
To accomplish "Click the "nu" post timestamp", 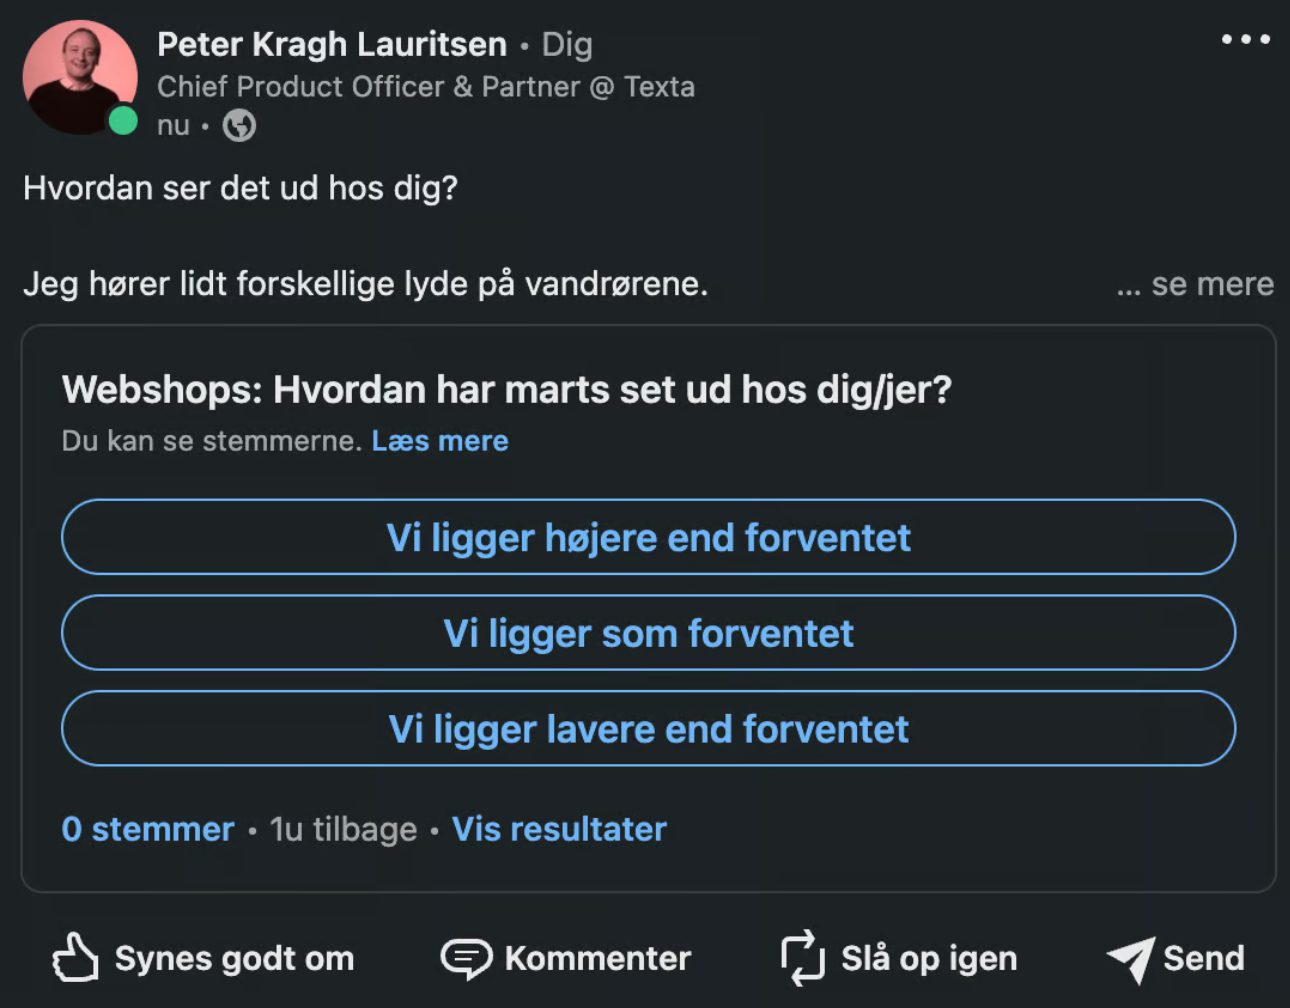I will click(173, 126).
